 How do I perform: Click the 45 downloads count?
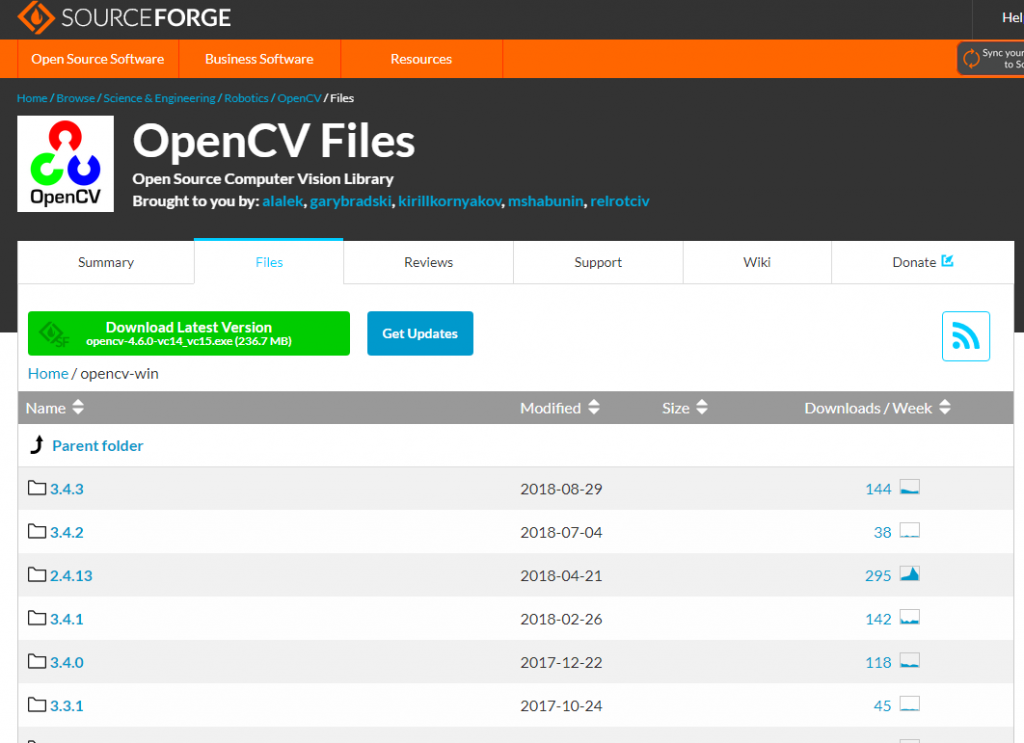point(882,706)
